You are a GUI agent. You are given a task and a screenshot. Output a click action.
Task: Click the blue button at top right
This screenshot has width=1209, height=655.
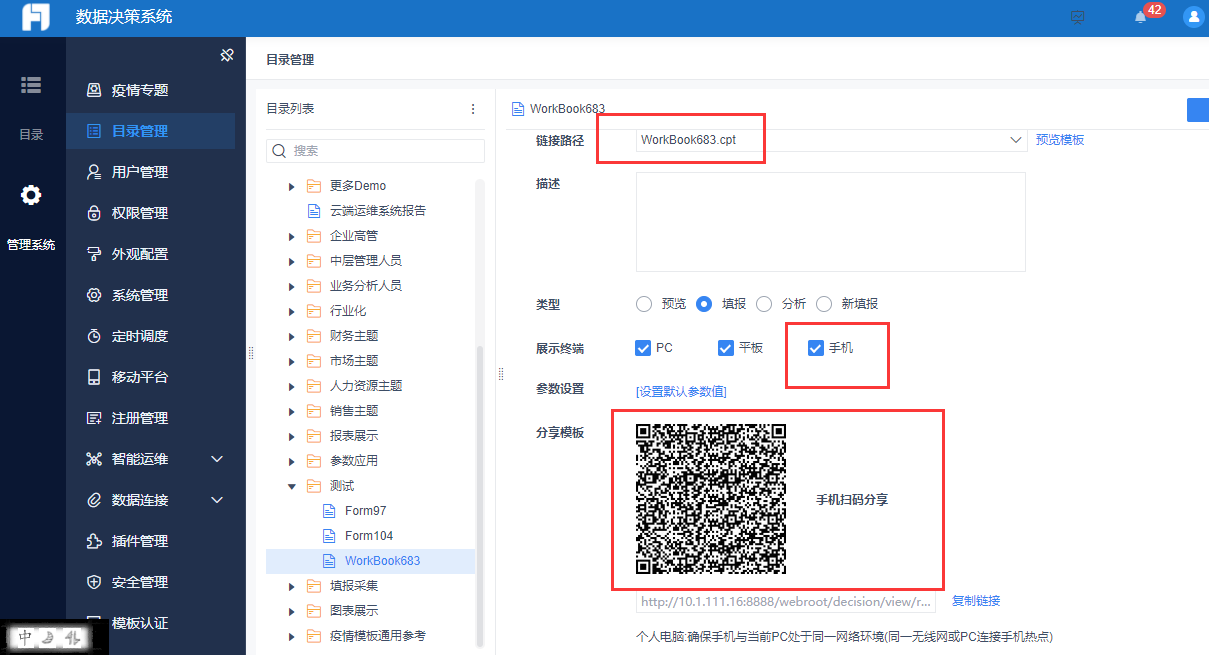click(1198, 110)
